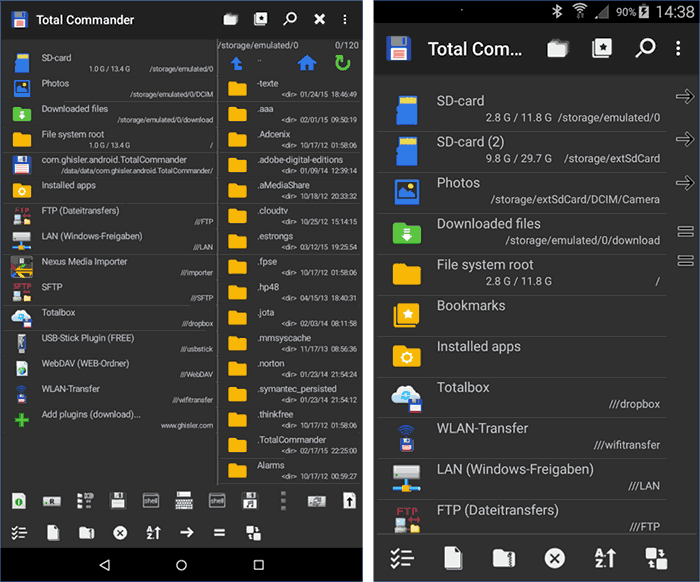The width and height of the screenshot is (700, 582).
Task: Tap the first shell button in button bar
Action: point(150,501)
